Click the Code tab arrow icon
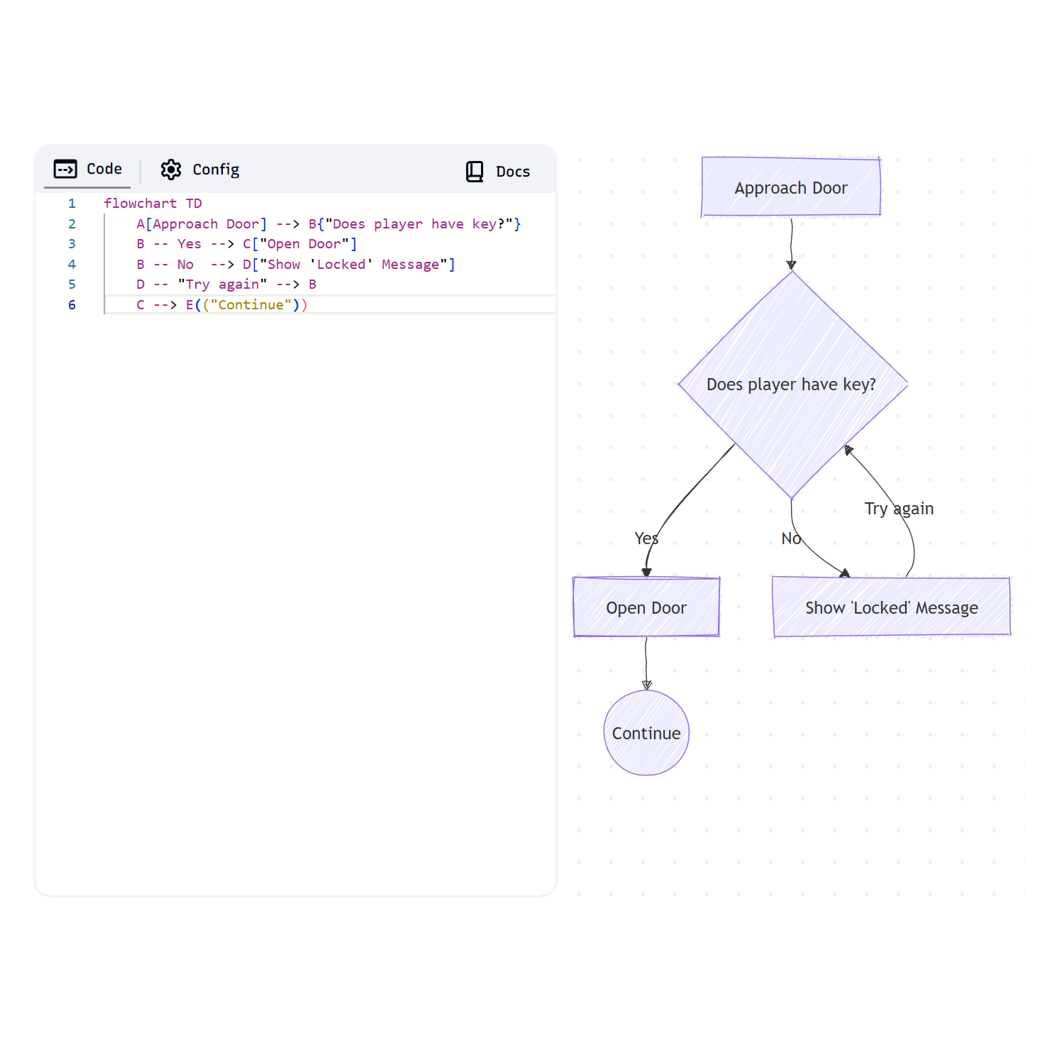Viewport: 1050px width, 1050px height. pos(65,169)
